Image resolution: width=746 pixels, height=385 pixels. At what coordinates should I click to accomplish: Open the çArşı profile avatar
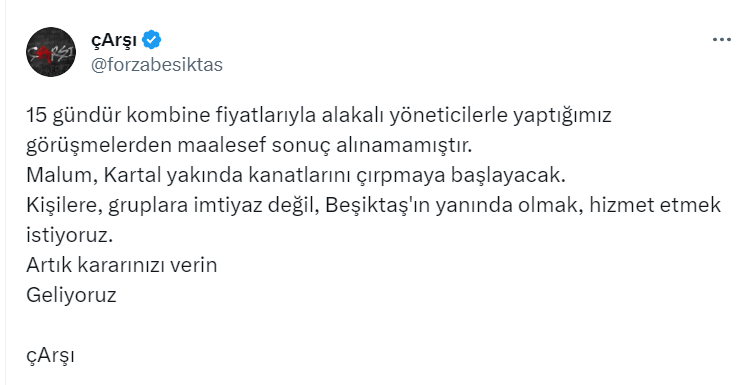(51, 52)
